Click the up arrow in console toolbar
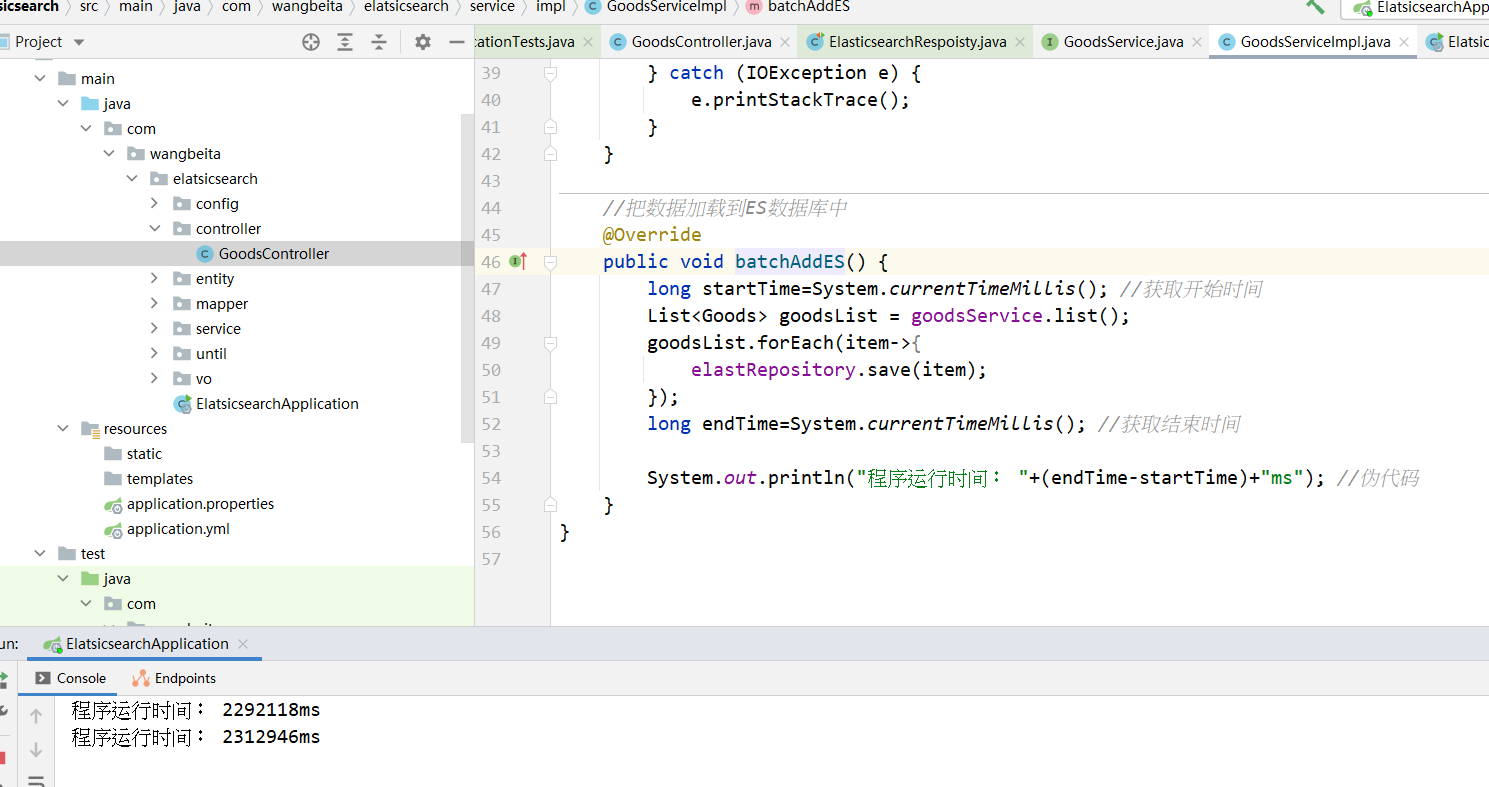 point(36,714)
